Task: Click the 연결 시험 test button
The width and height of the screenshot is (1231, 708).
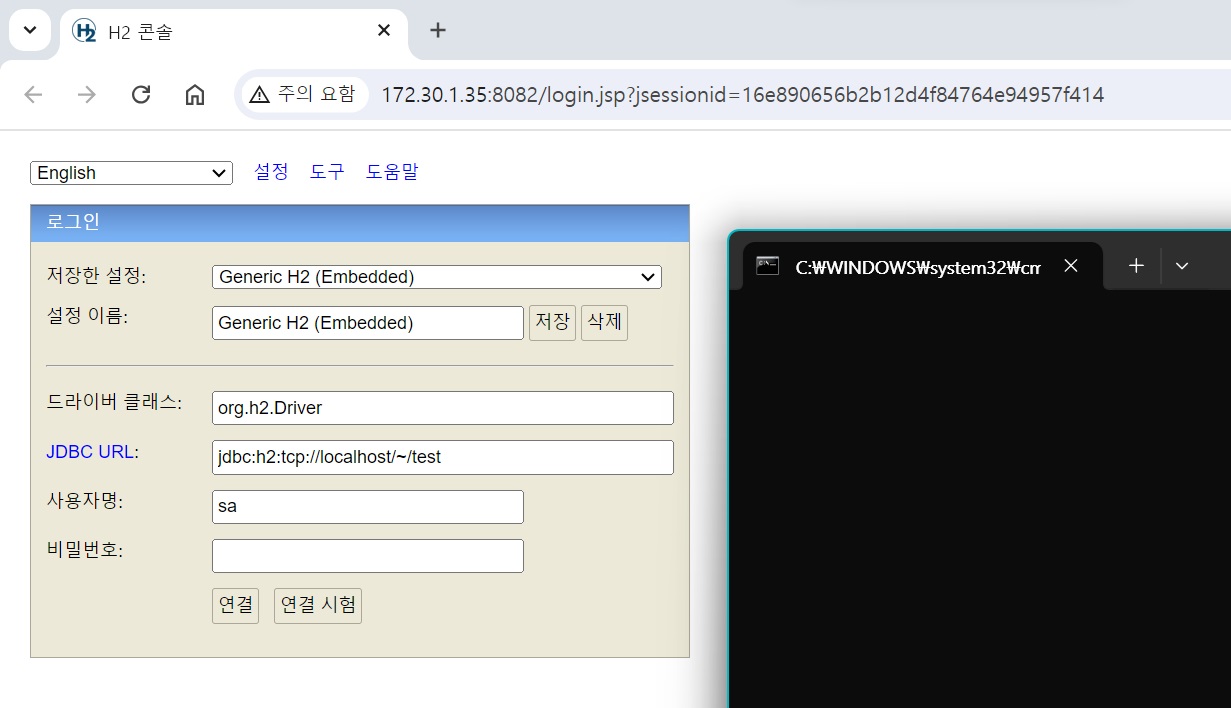Action: pyautogui.click(x=318, y=606)
